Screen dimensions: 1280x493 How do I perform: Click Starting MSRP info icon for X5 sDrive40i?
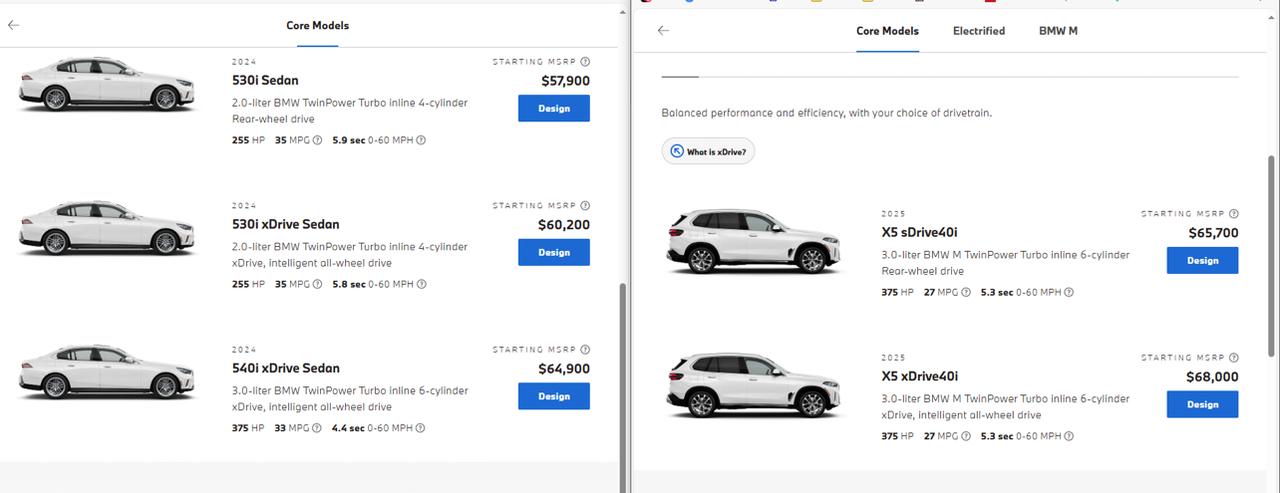click(1233, 213)
